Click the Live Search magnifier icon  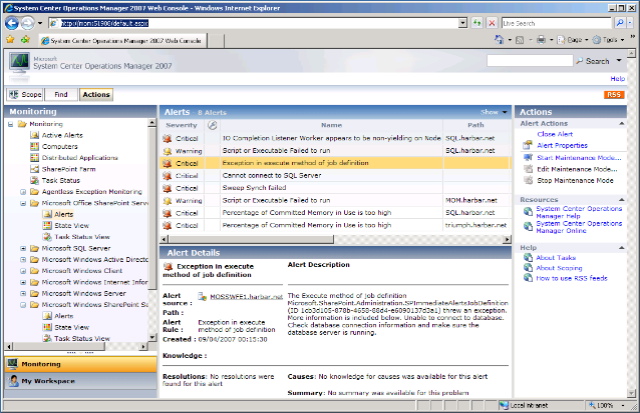(620, 23)
